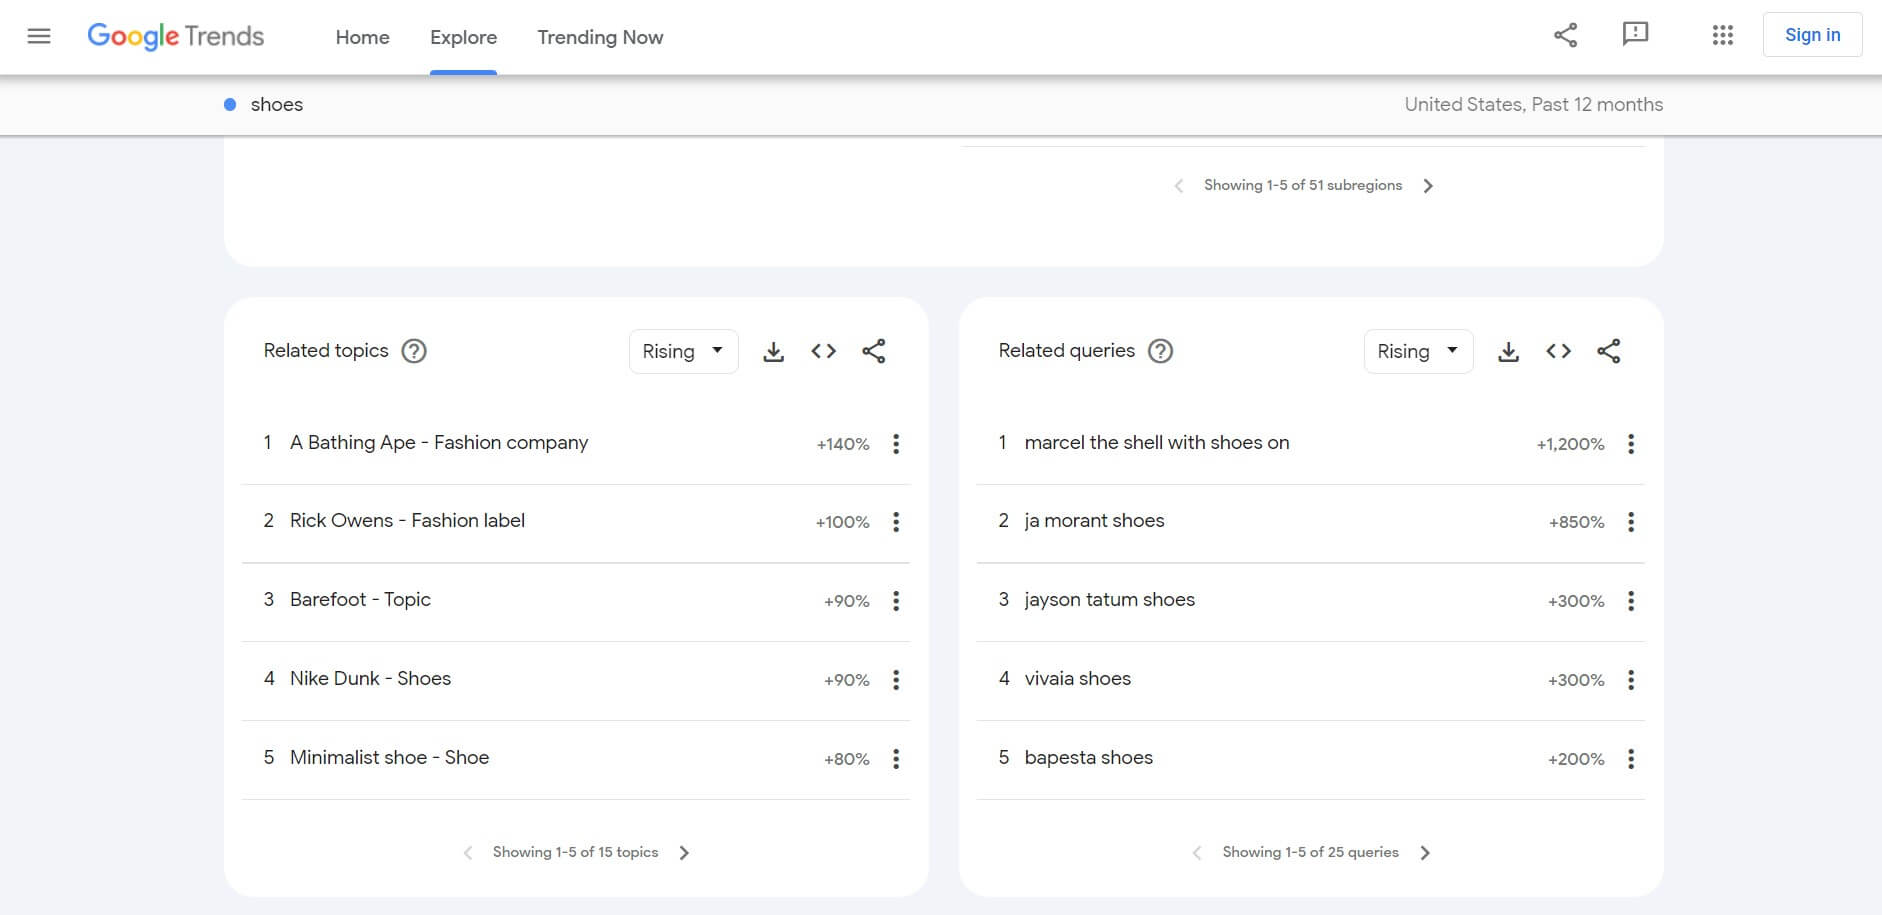This screenshot has height=915, width=1882.
Task: Open more options for Minimalist shoe
Action: tap(896, 759)
